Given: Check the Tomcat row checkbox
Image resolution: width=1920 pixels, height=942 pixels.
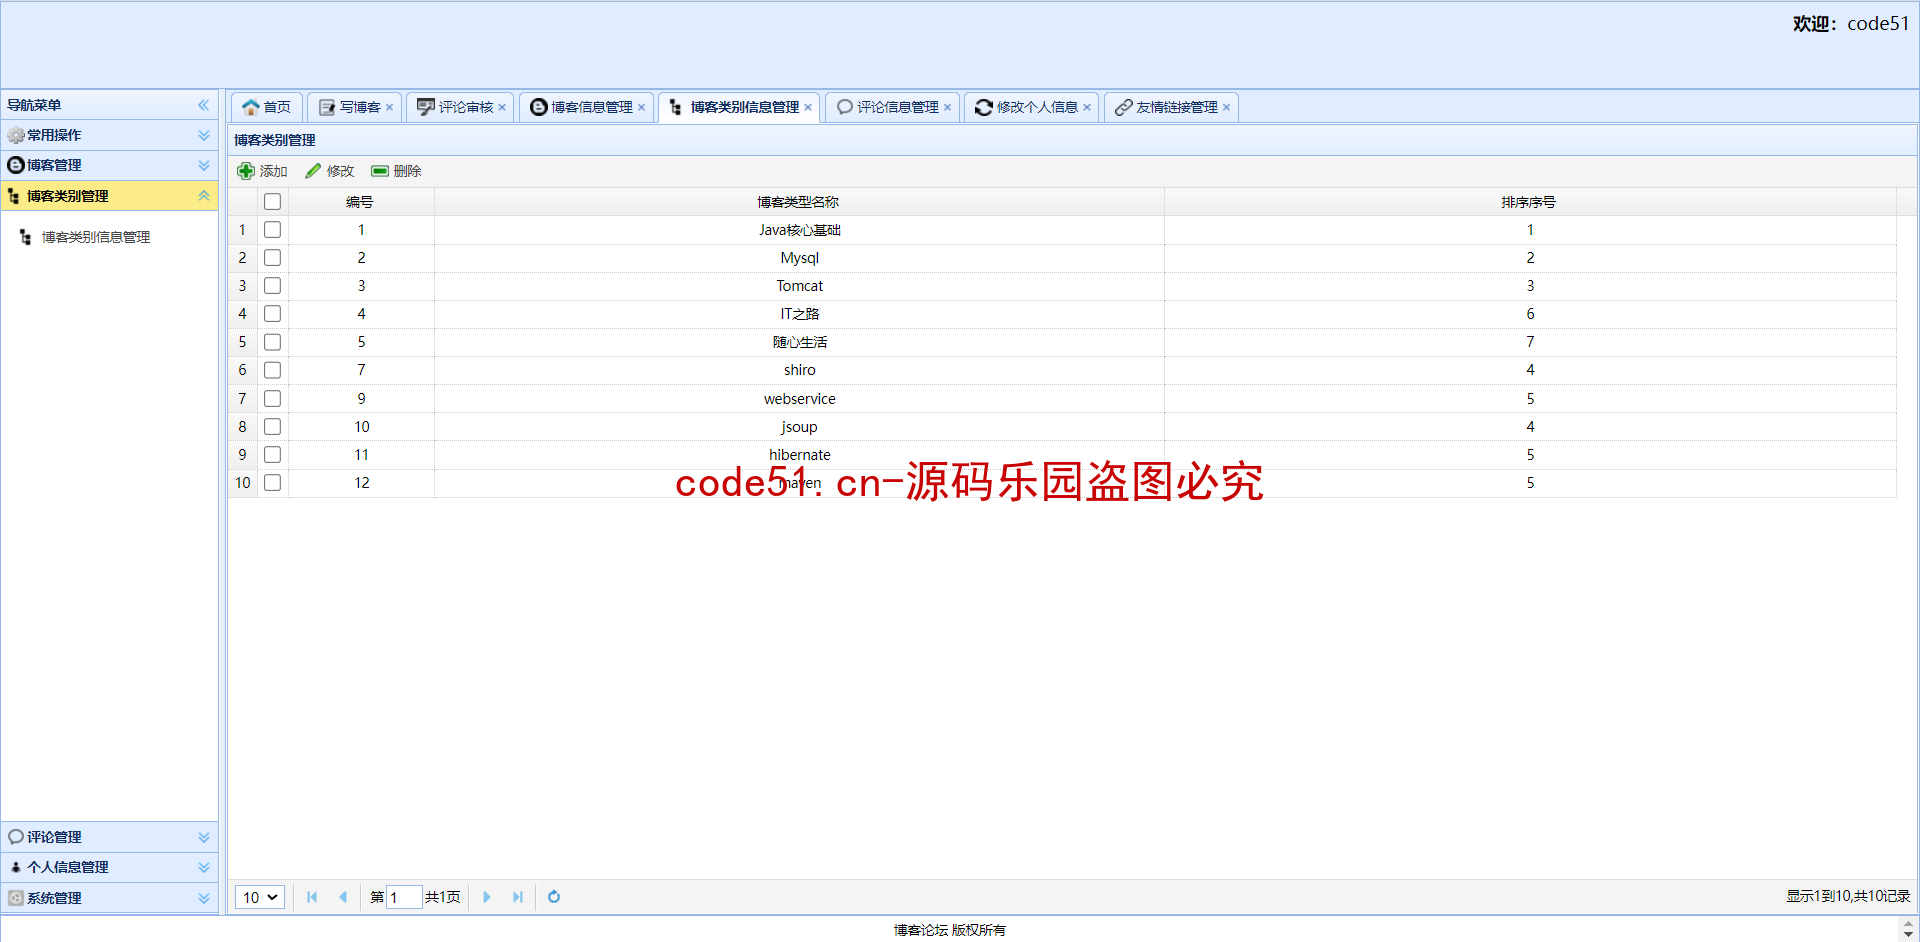Looking at the screenshot, I should [272, 286].
